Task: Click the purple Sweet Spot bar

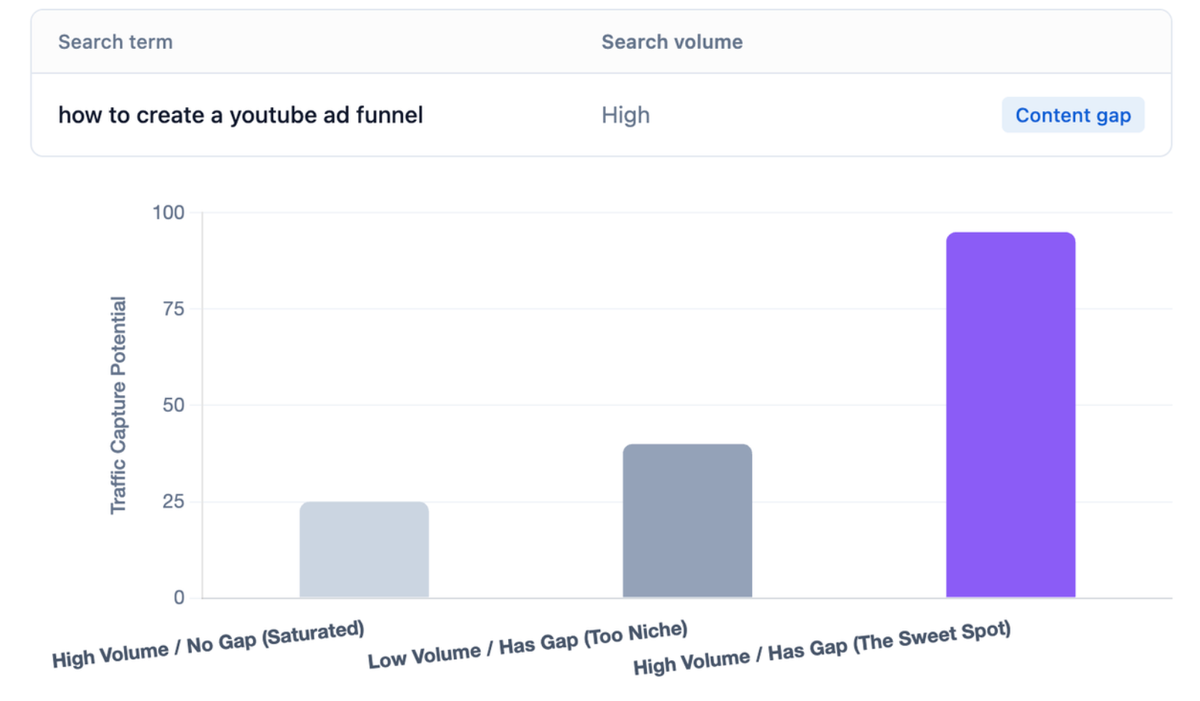Action: pyautogui.click(x=1011, y=415)
